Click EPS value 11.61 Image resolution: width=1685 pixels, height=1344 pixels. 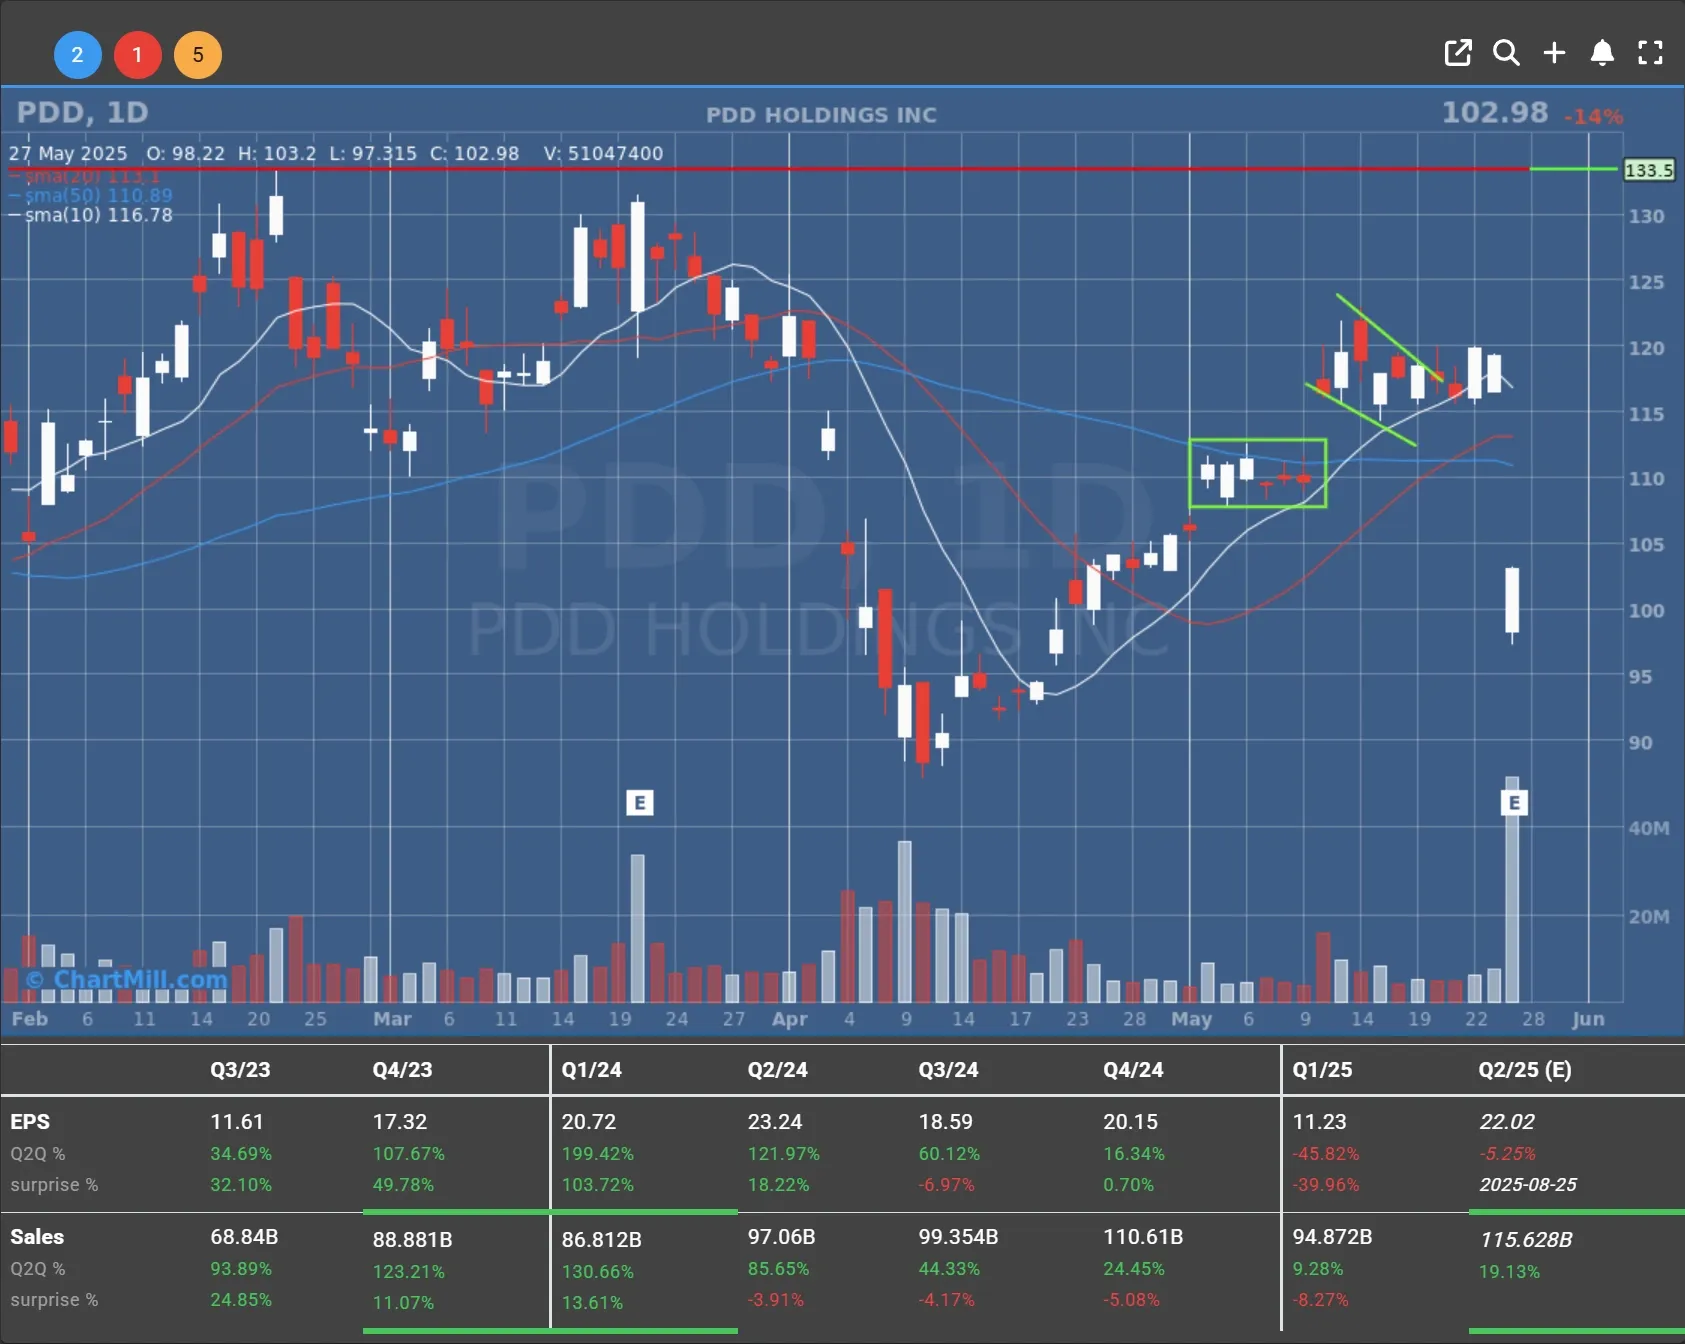click(x=237, y=1122)
